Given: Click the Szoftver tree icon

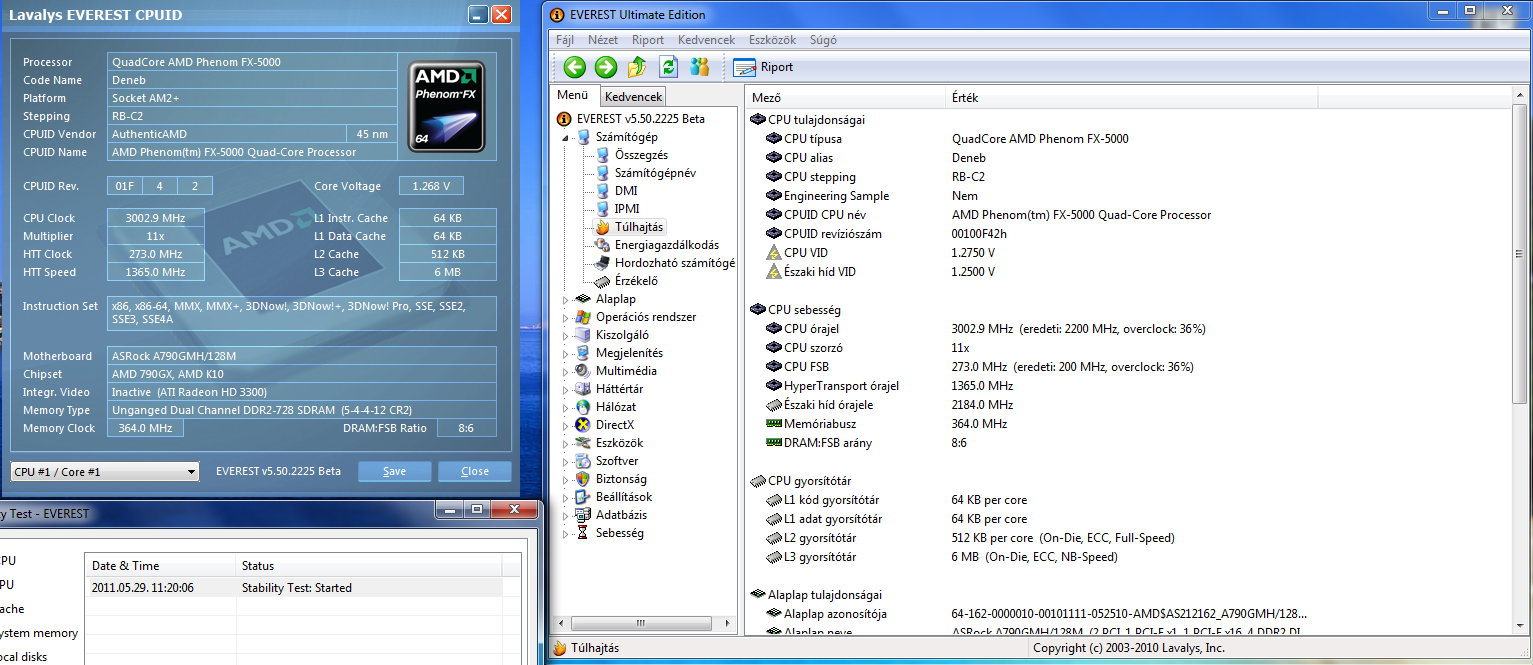Looking at the screenshot, I should point(583,461).
